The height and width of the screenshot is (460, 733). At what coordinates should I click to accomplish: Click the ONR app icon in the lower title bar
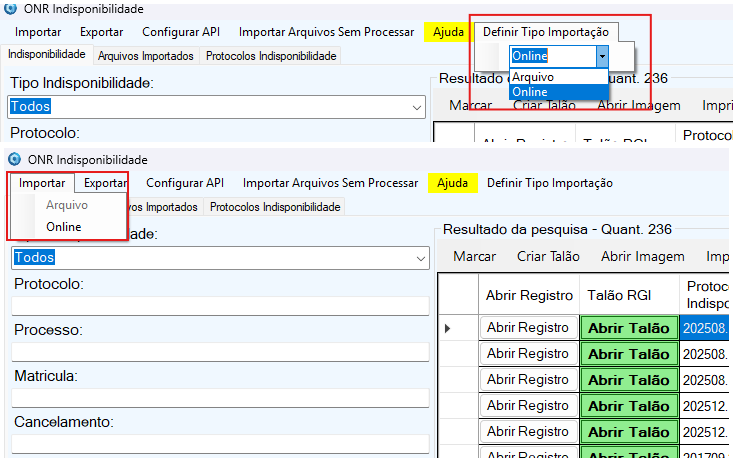[14, 159]
